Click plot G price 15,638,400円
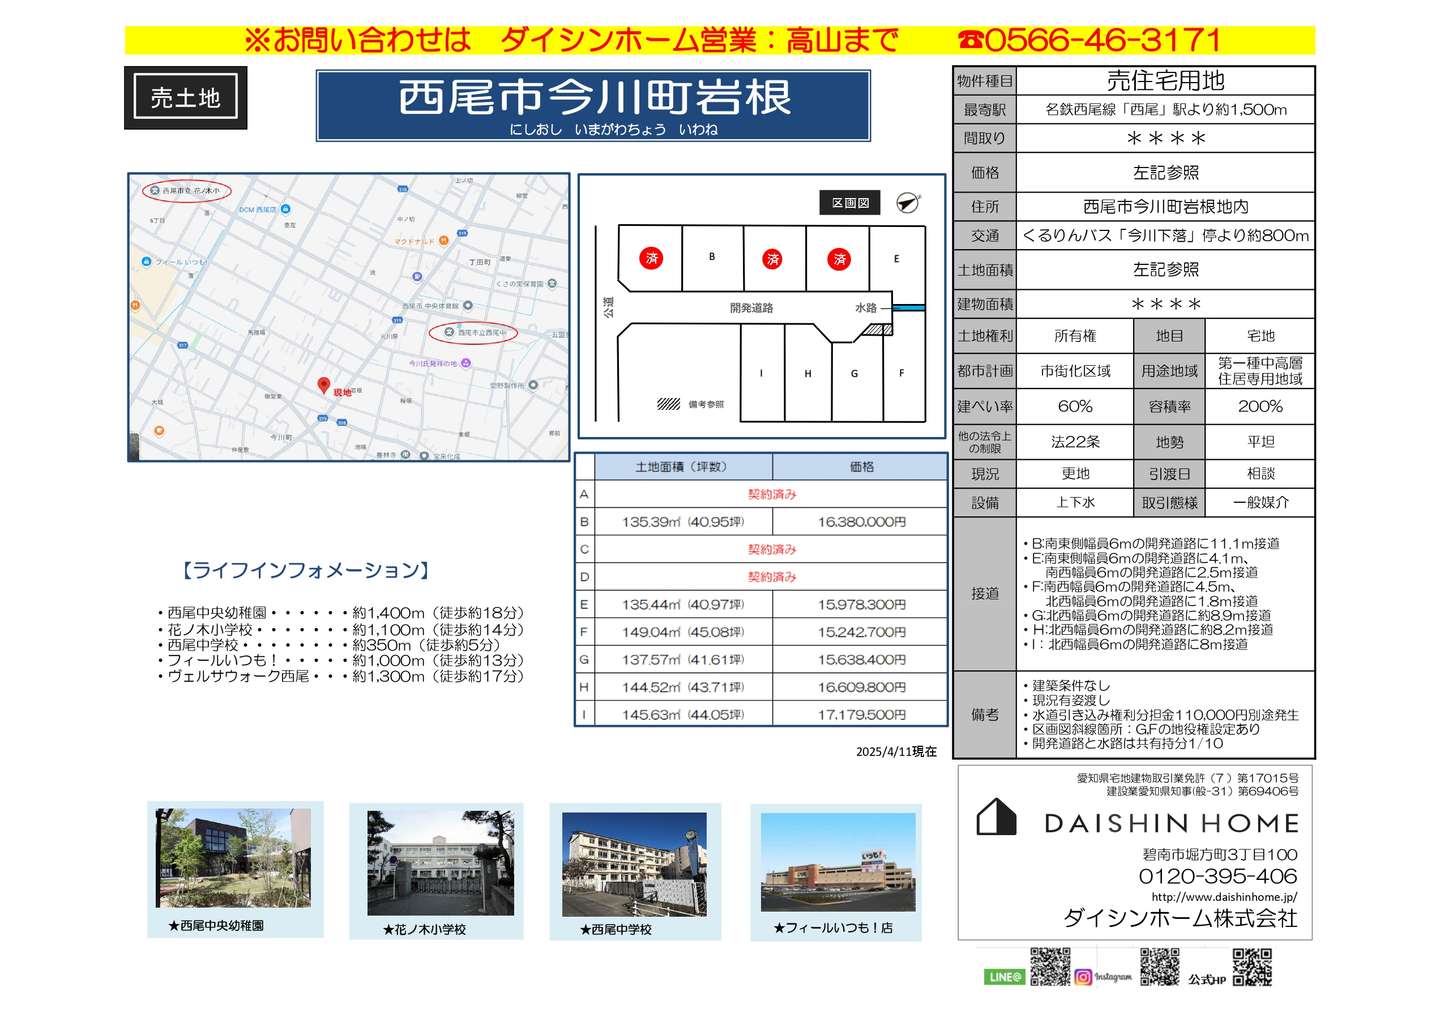This screenshot has width=1440, height=1018. pos(861,660)
